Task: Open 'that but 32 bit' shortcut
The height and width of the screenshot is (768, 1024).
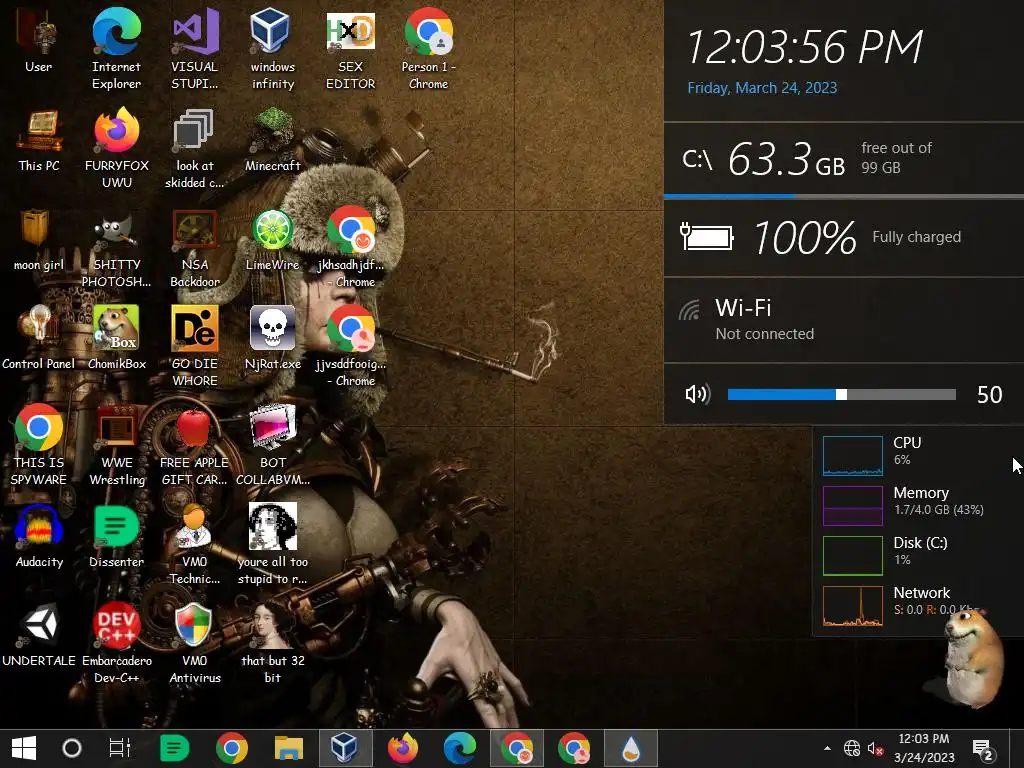Action: point(272,643)
